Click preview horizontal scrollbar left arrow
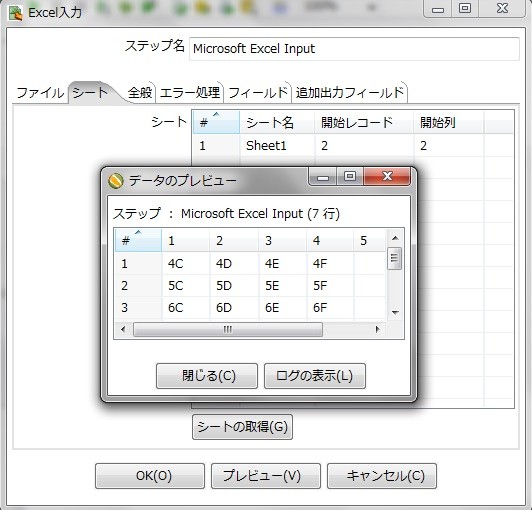 pos(123,329)
